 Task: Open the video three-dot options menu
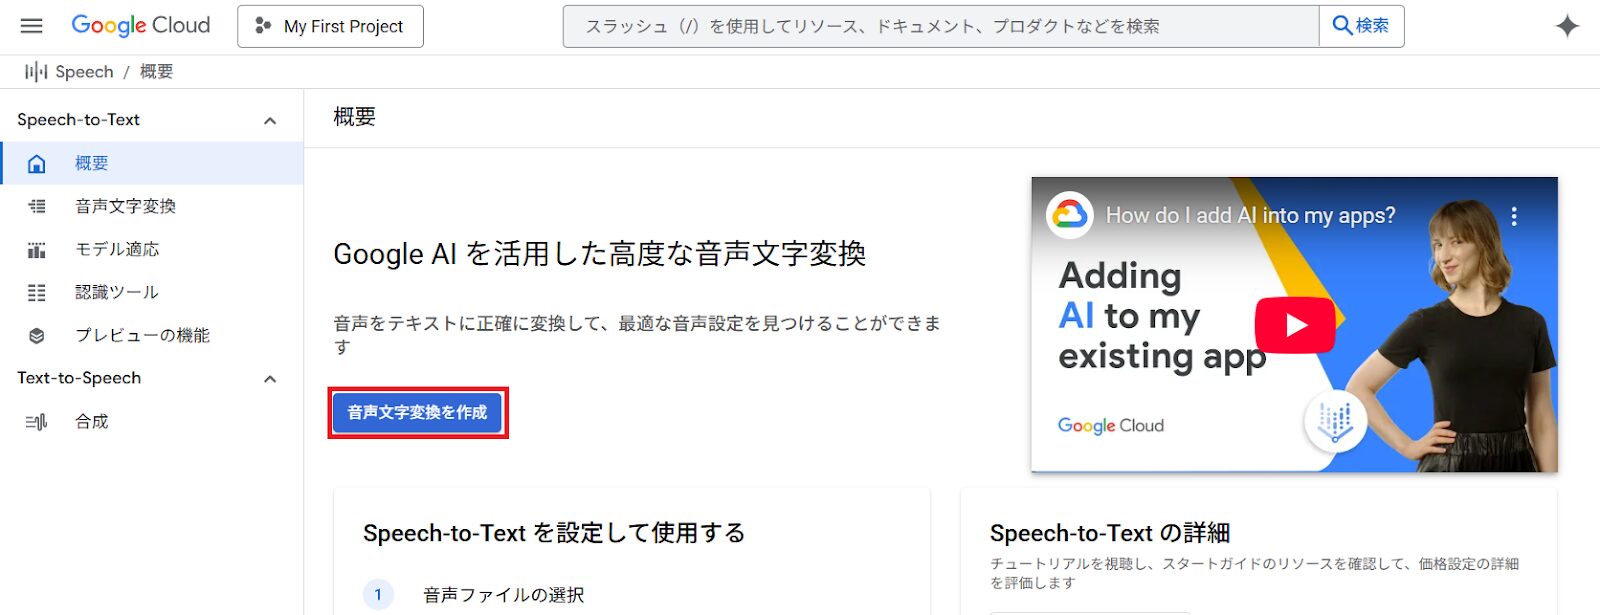click(1514, 216)
